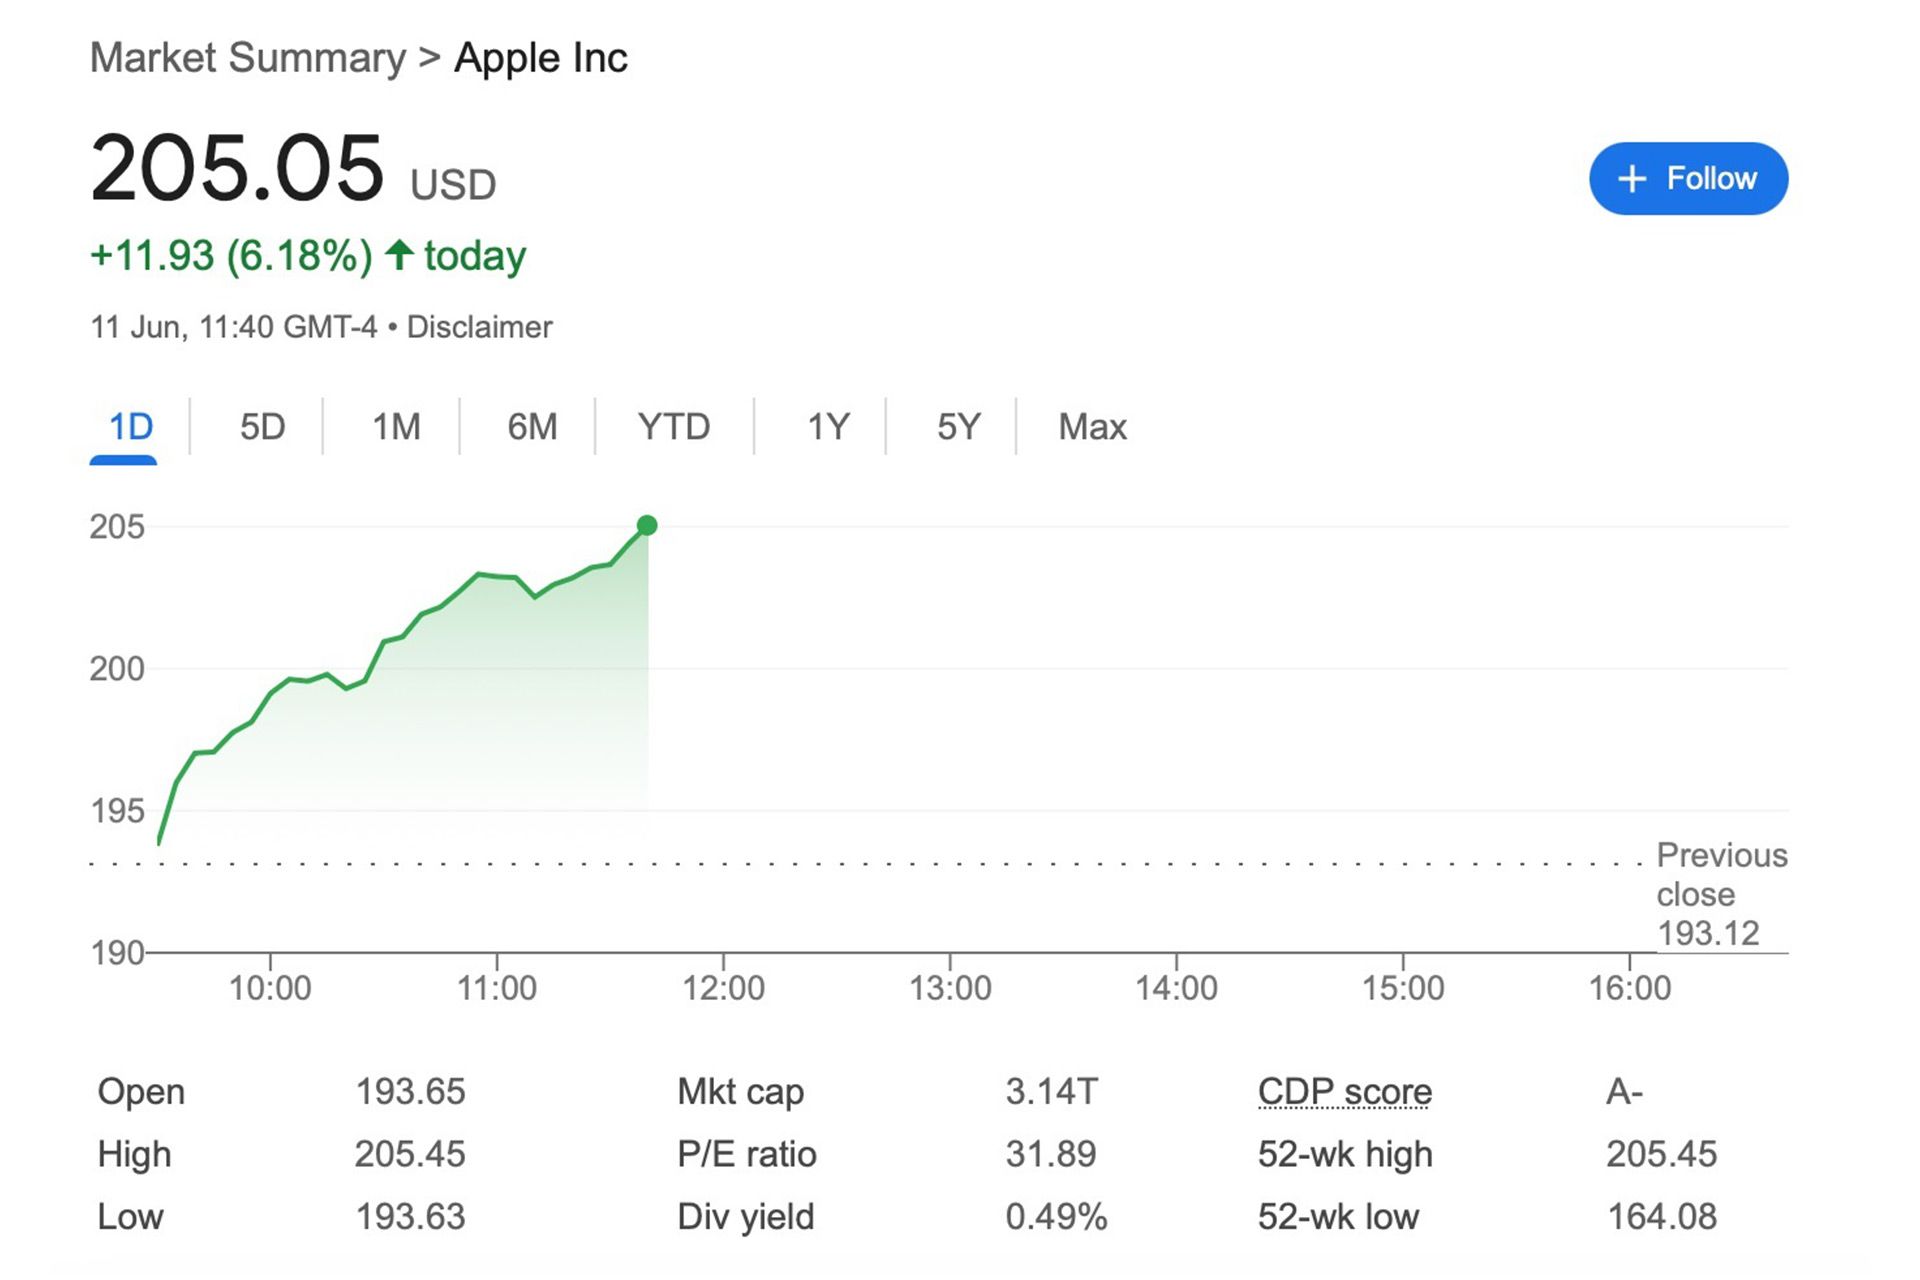
Task: Open the Disclaimer link
Action: point(479,327)
